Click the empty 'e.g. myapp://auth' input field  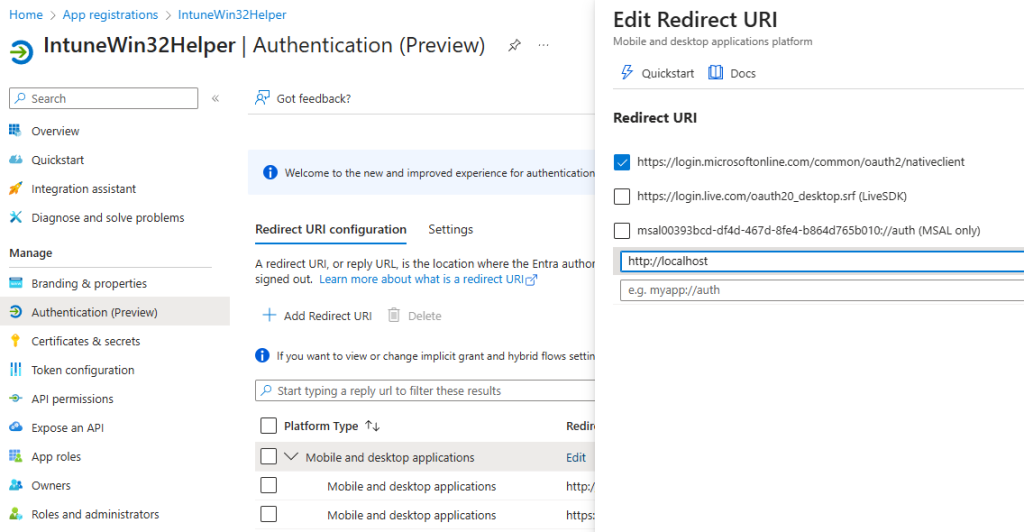coord(820,290)
